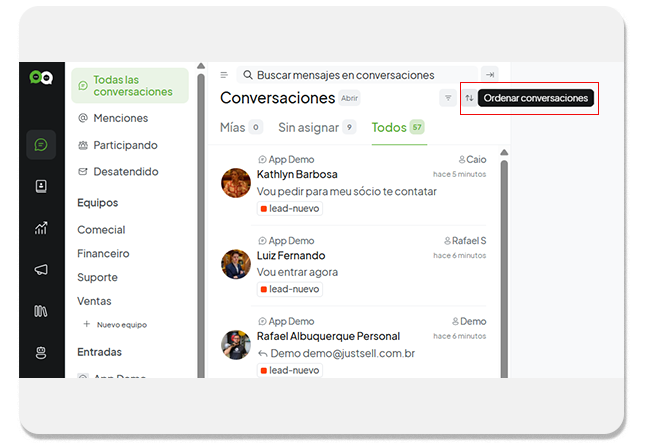Open the Financeiro team
This screenshot has height=444, width=651.
tap(103, 254)
